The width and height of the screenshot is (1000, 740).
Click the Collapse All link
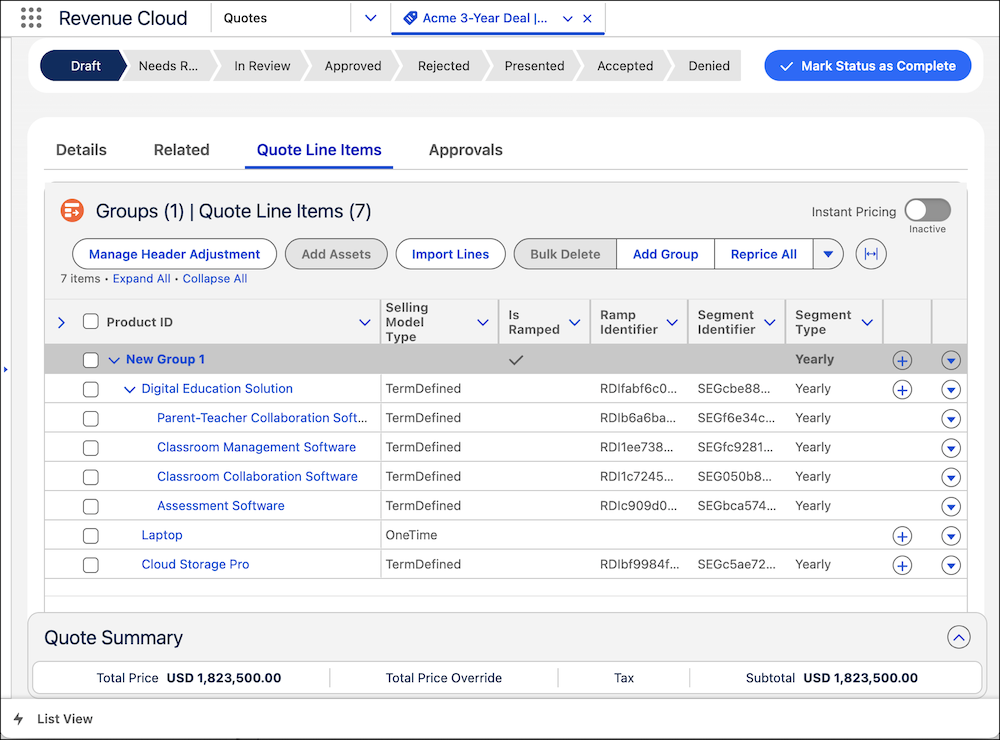(x=215, y=279)
